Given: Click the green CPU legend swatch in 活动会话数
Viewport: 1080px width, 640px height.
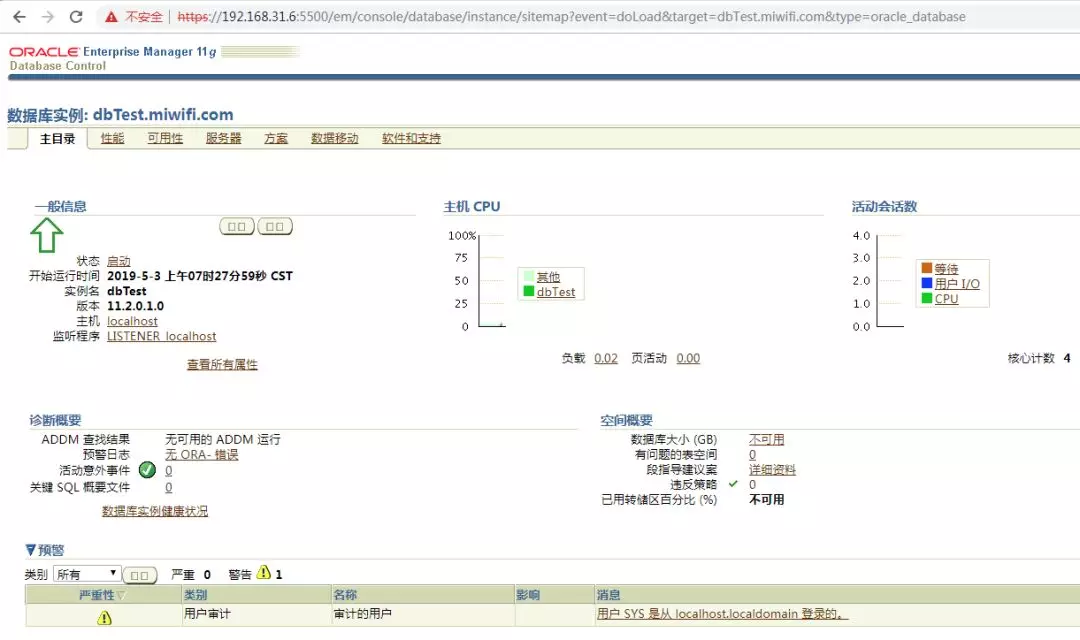Looking at the screenshot, I should click(x=927, y=298).
